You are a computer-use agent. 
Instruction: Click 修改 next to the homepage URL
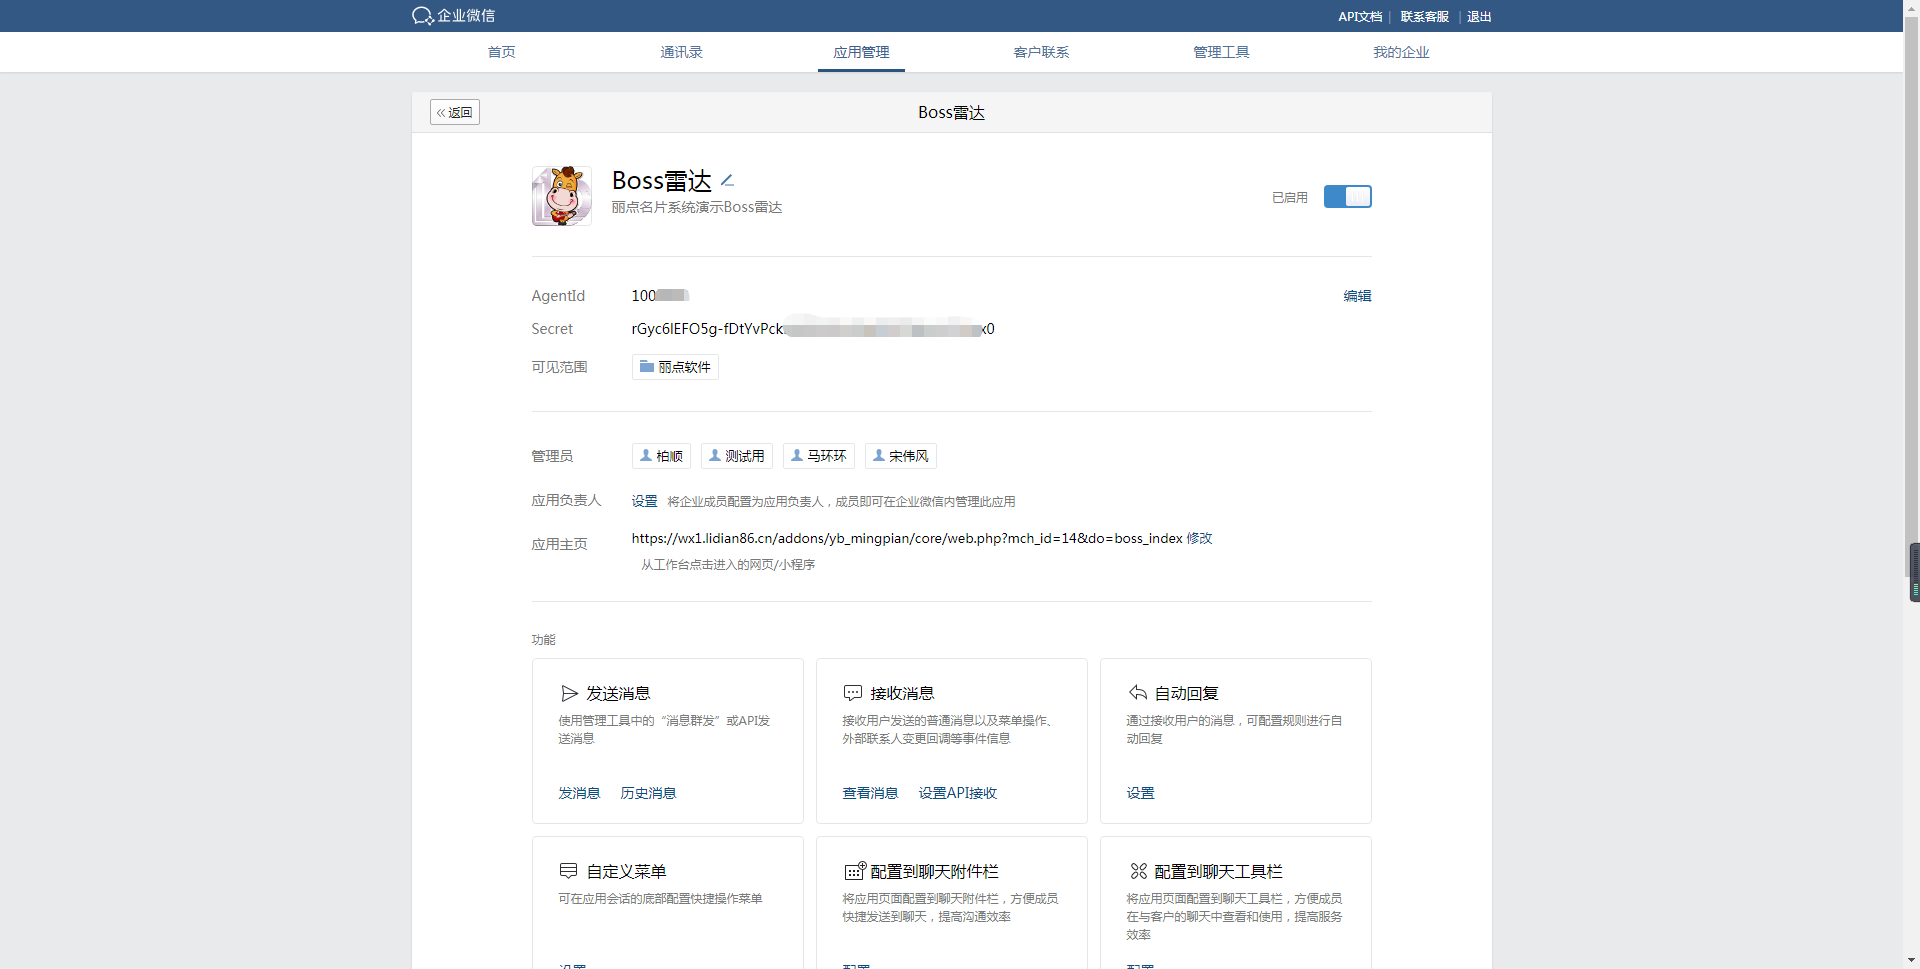[1199, 538]
